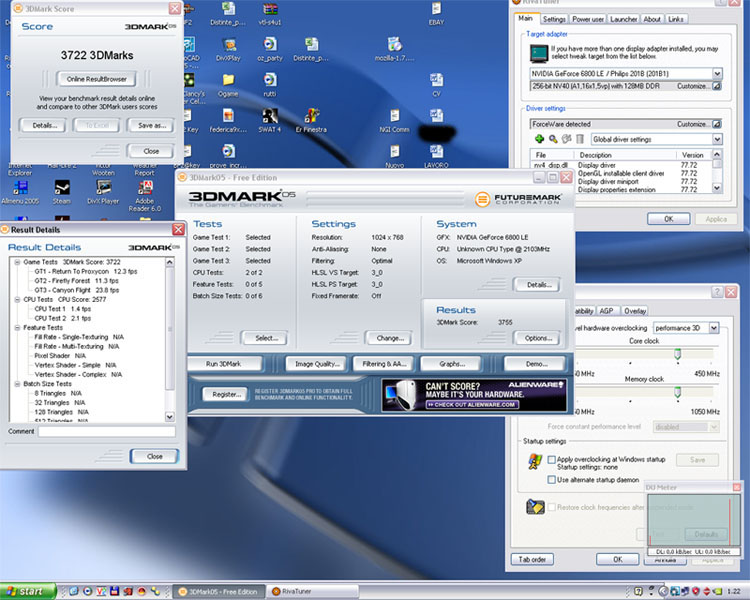Switch to RivaTuner taskbar button
The height and width of the screenshot is (600, 750).
[313, 592]
